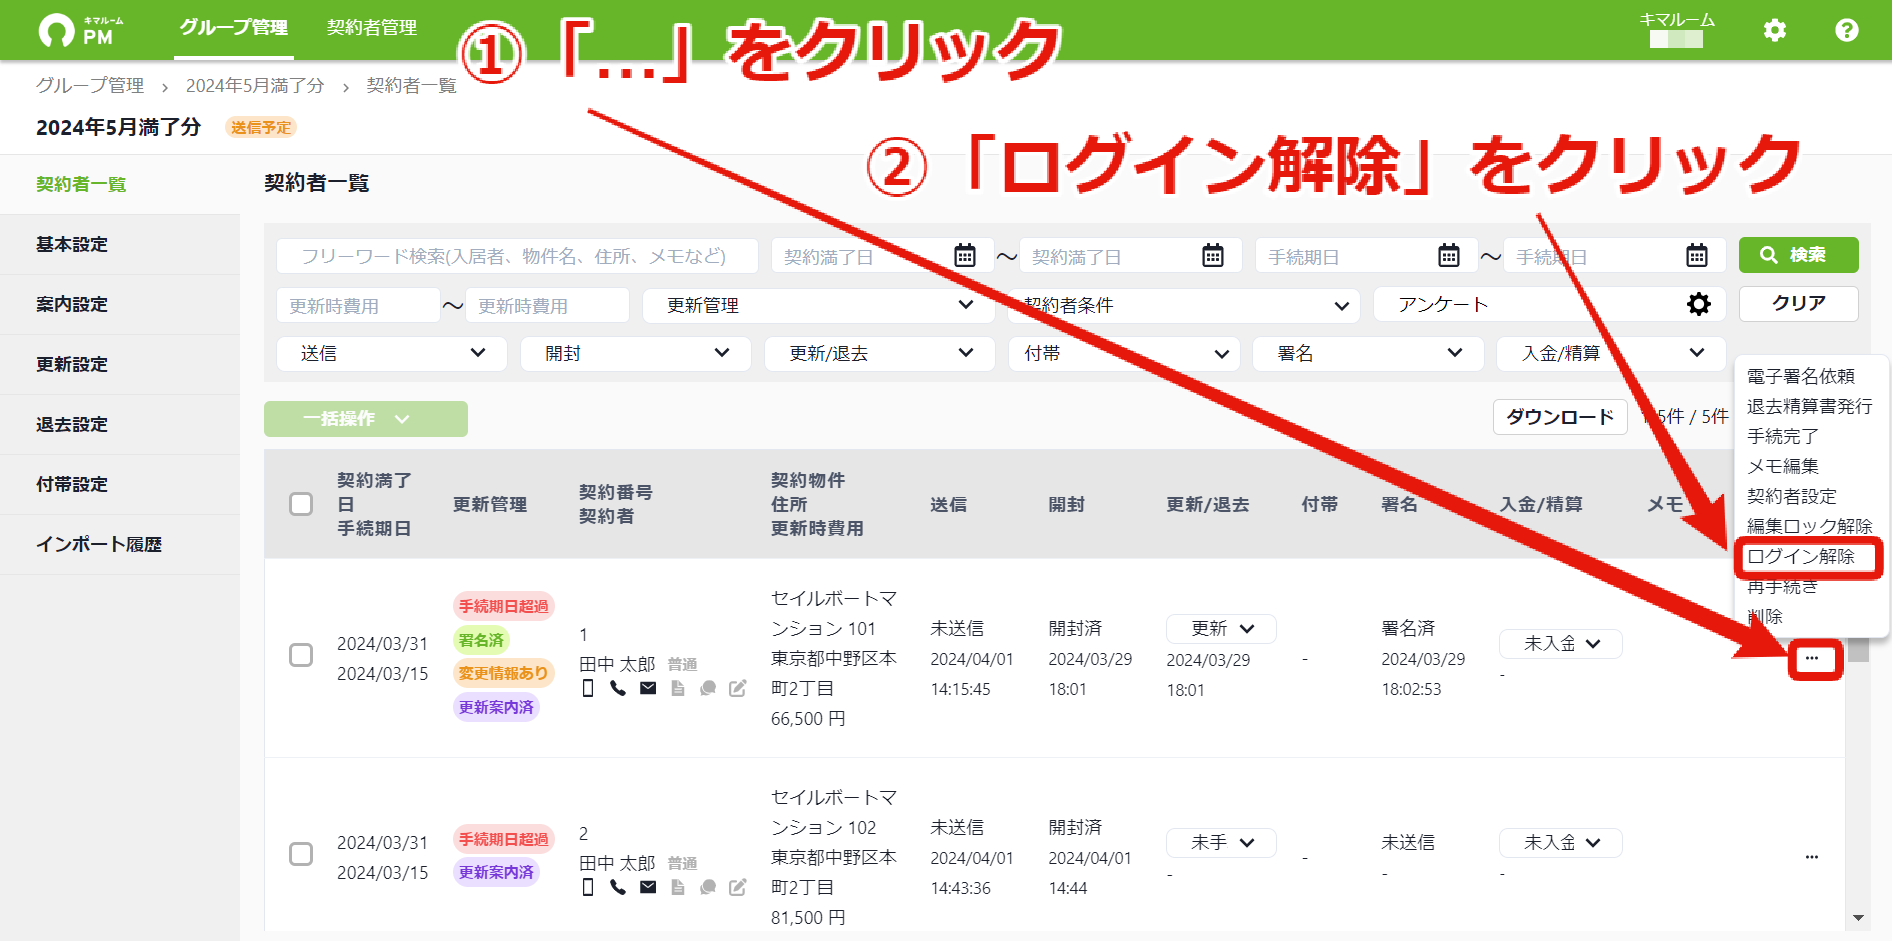Click the green 検索 search button
The width and height of the screenshot is (1892, 941).
click(1798, 255)
